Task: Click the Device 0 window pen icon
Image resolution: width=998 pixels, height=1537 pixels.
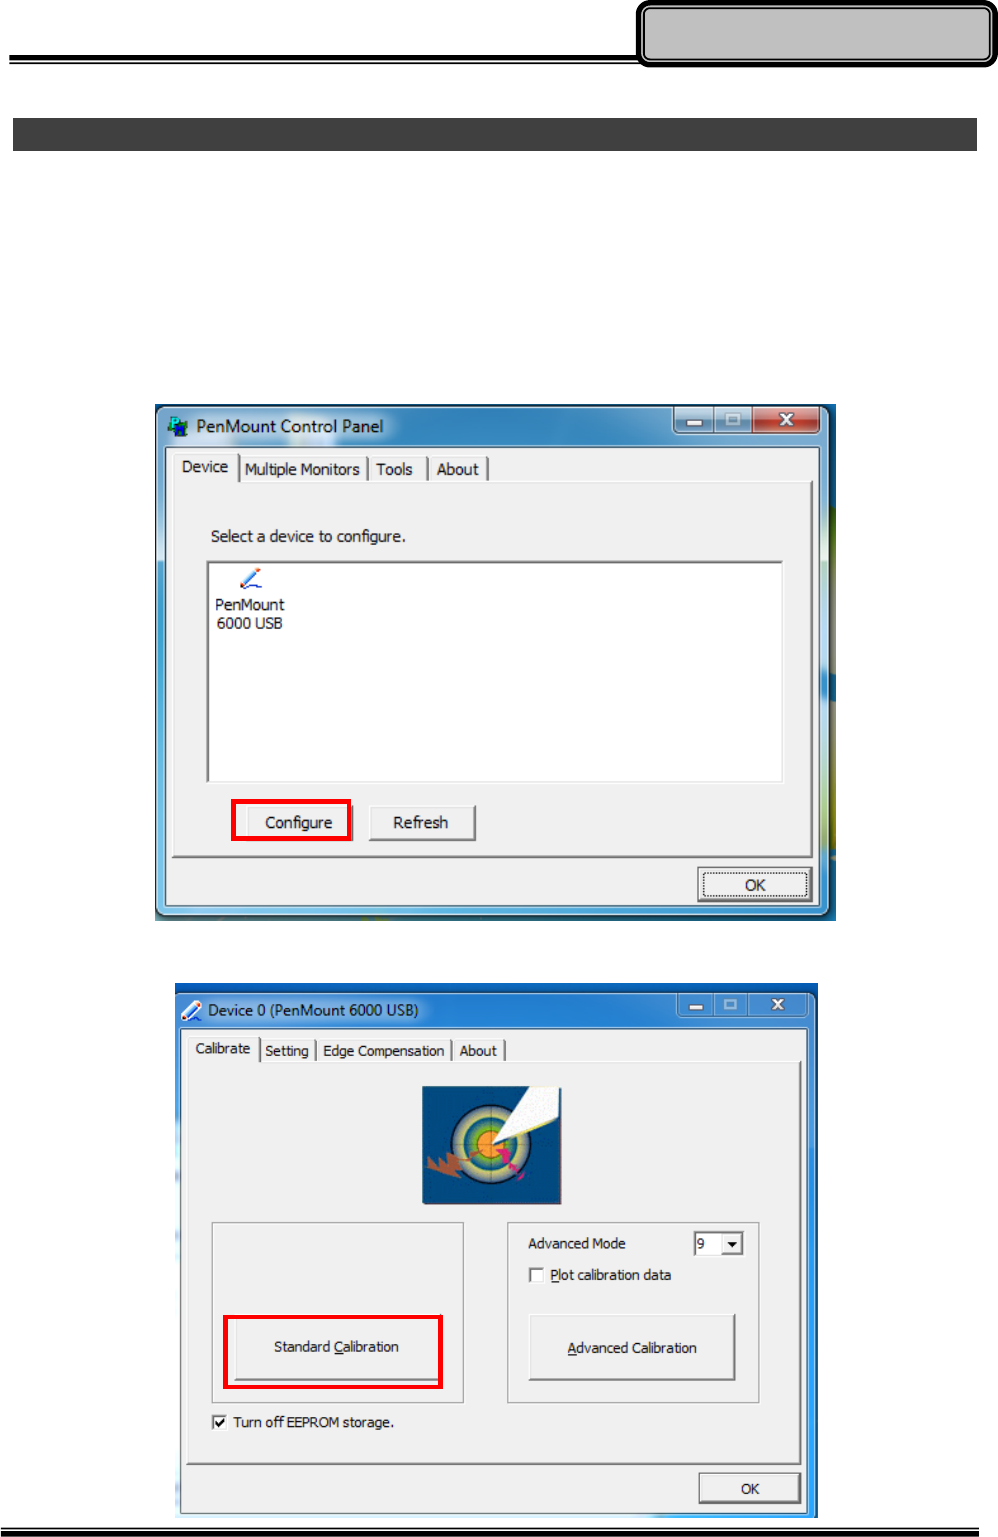Action: tap(192, 1010)
